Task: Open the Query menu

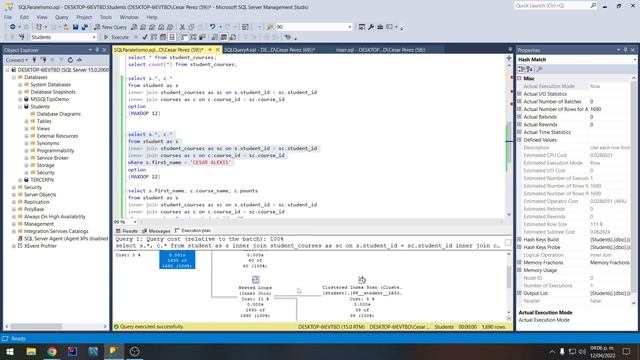Action: tap(62, 17)
